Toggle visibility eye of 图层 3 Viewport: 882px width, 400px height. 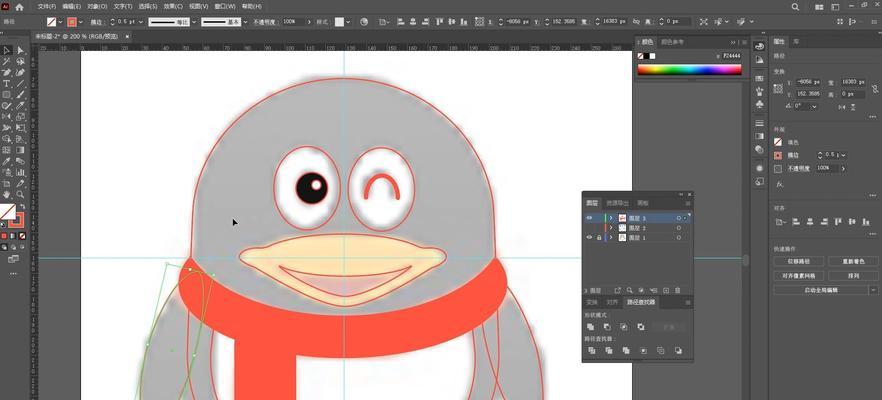coord(589,218)
